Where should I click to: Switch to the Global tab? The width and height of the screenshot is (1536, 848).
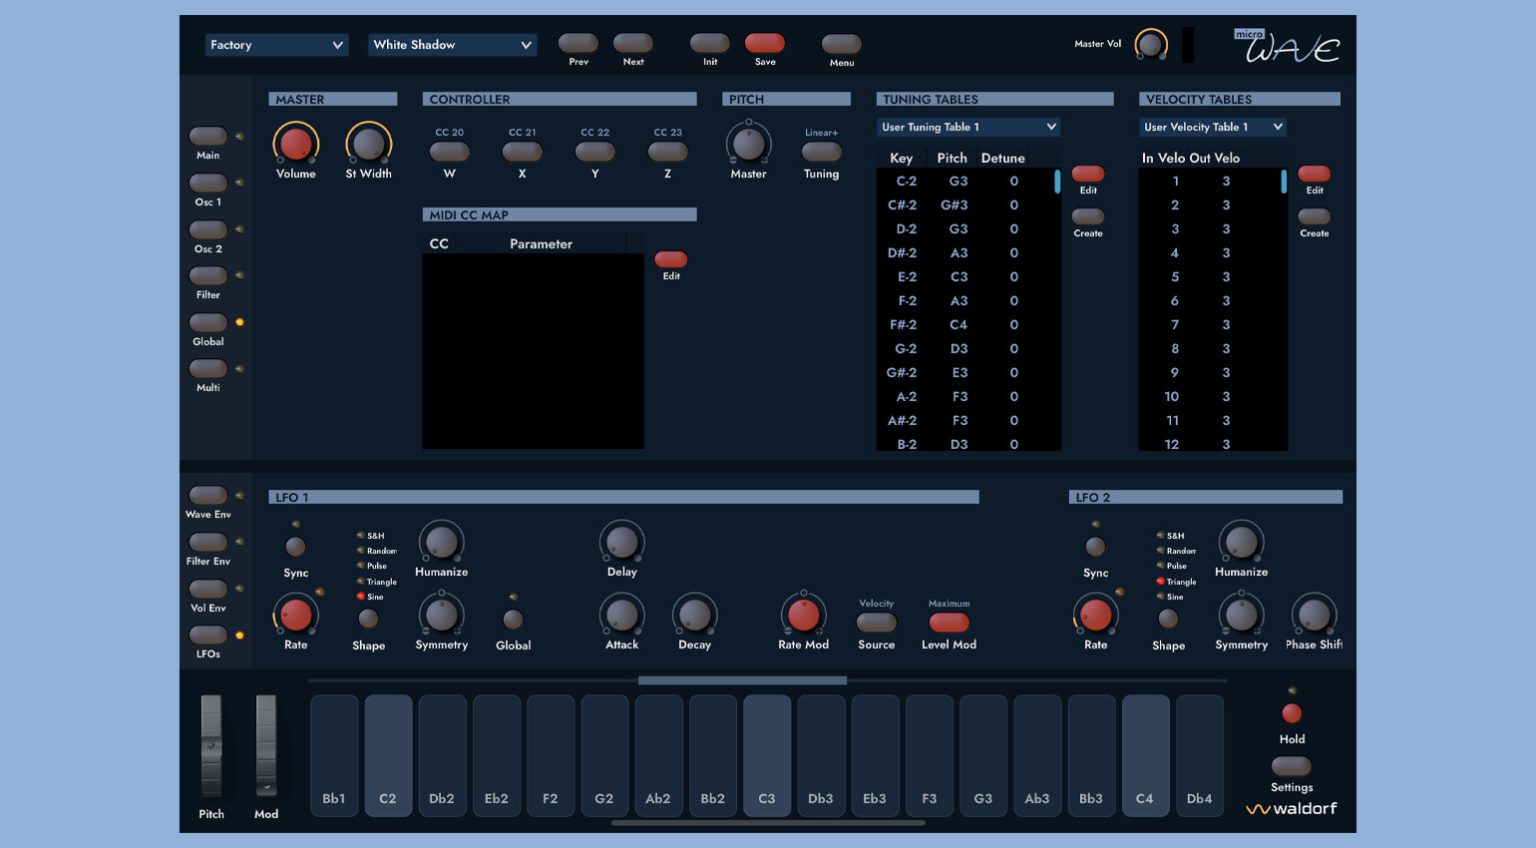pyautogui.click(x=208, y=322)
